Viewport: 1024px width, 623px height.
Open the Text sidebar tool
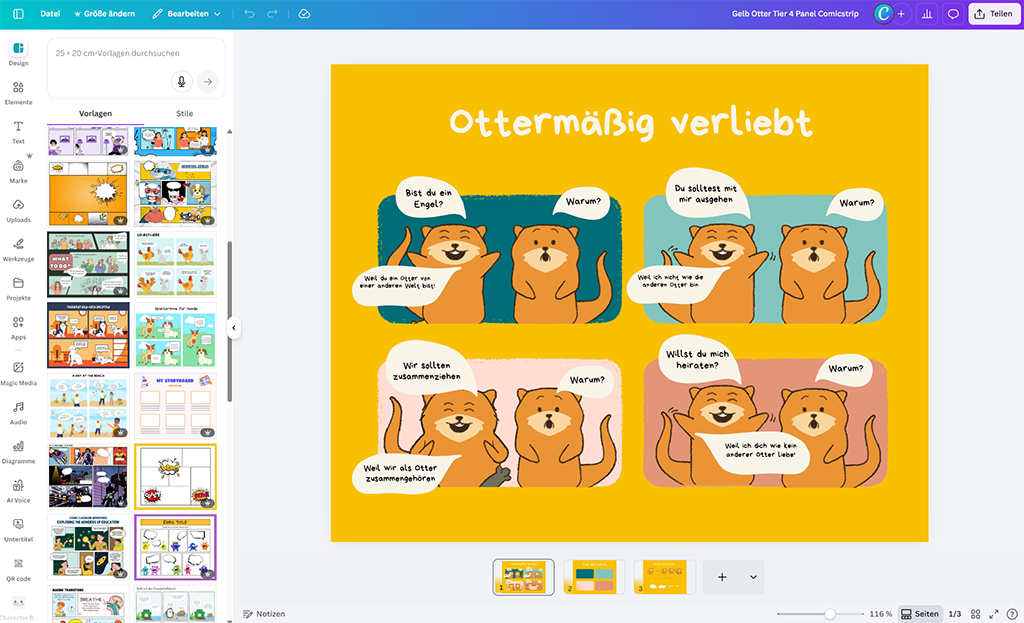click(18, 132)
